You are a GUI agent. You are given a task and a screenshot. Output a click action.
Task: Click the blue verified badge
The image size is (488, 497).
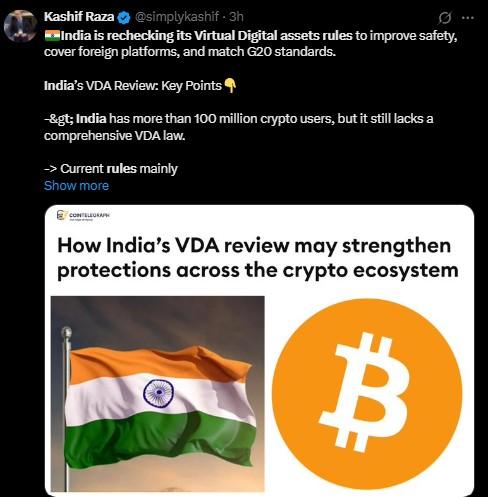point(124,17)
